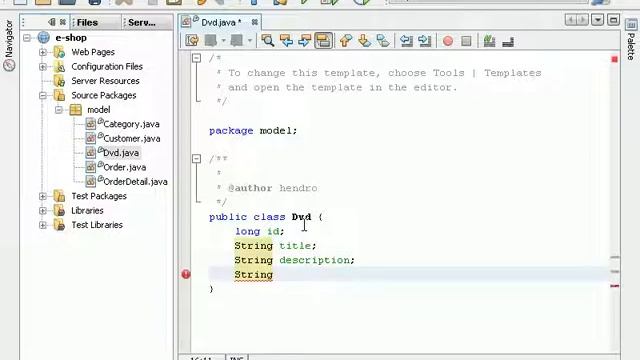Click the error icon in gutter
Screen dimensions: 640x360
click(x=186, y=274)
